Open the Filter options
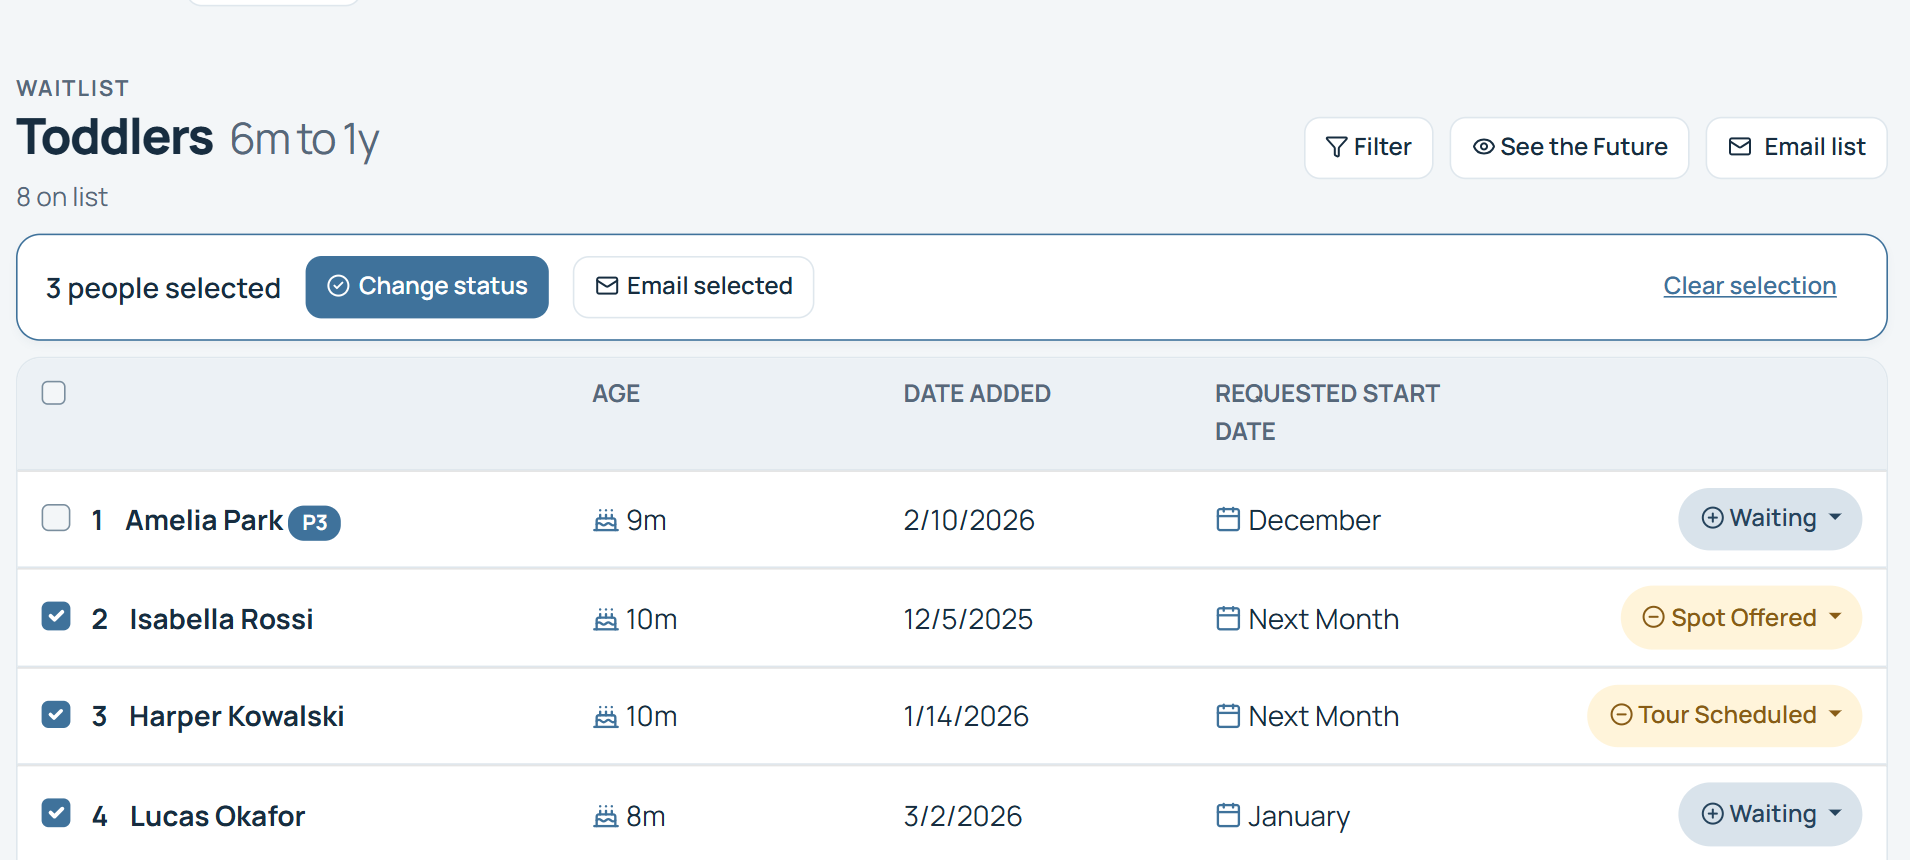Image resolution: width=1910 pixels, height=860 pixels. click(x=1368, y=148)
